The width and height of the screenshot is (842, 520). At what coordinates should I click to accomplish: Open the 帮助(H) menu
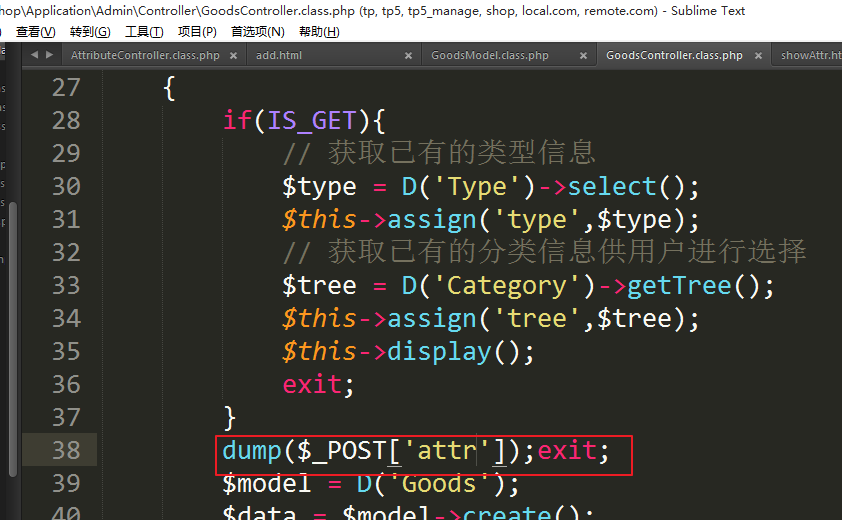pyautogui.click(x=319, y=32)
